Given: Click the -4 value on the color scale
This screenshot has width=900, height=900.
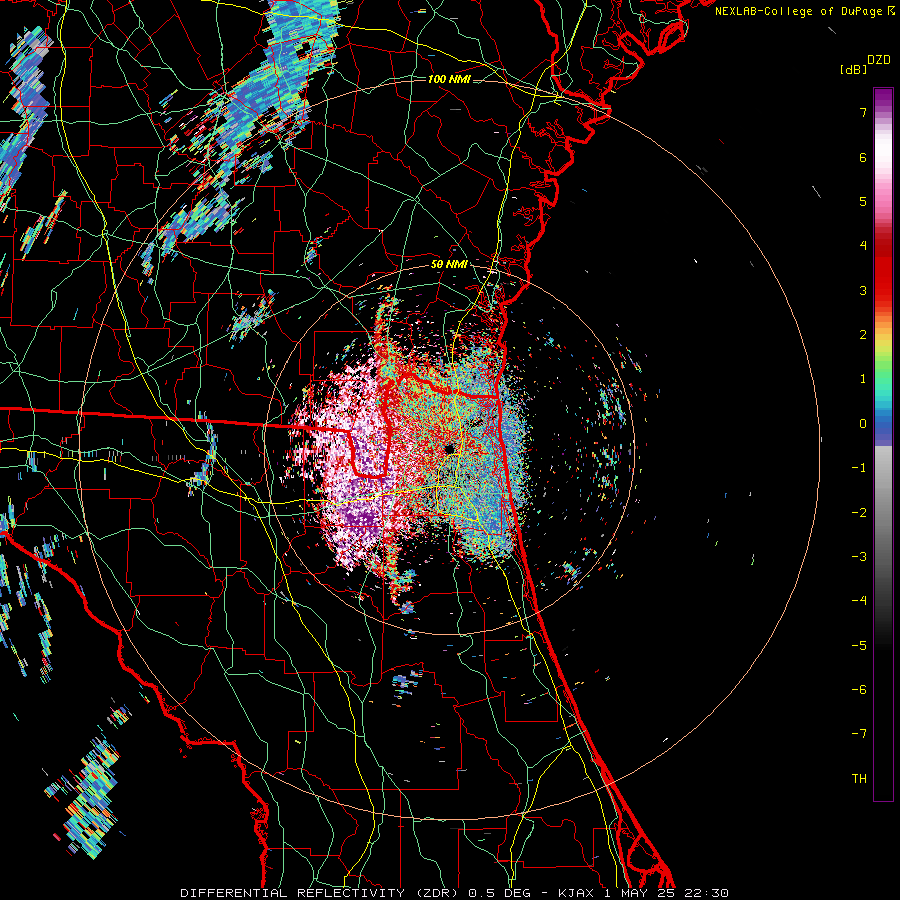Looking at the screenshot, I should [x=859, y=601].
